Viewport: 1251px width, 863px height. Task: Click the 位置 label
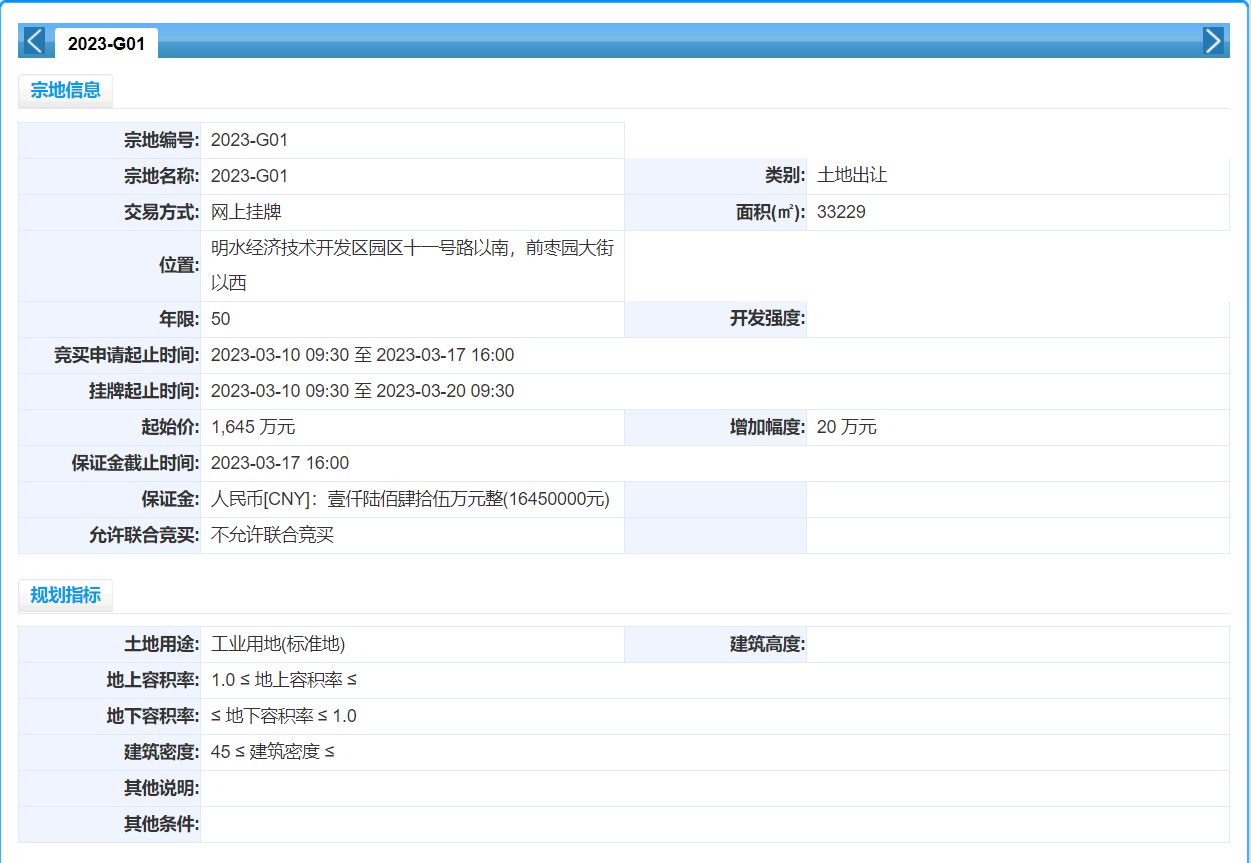[179, 266]
